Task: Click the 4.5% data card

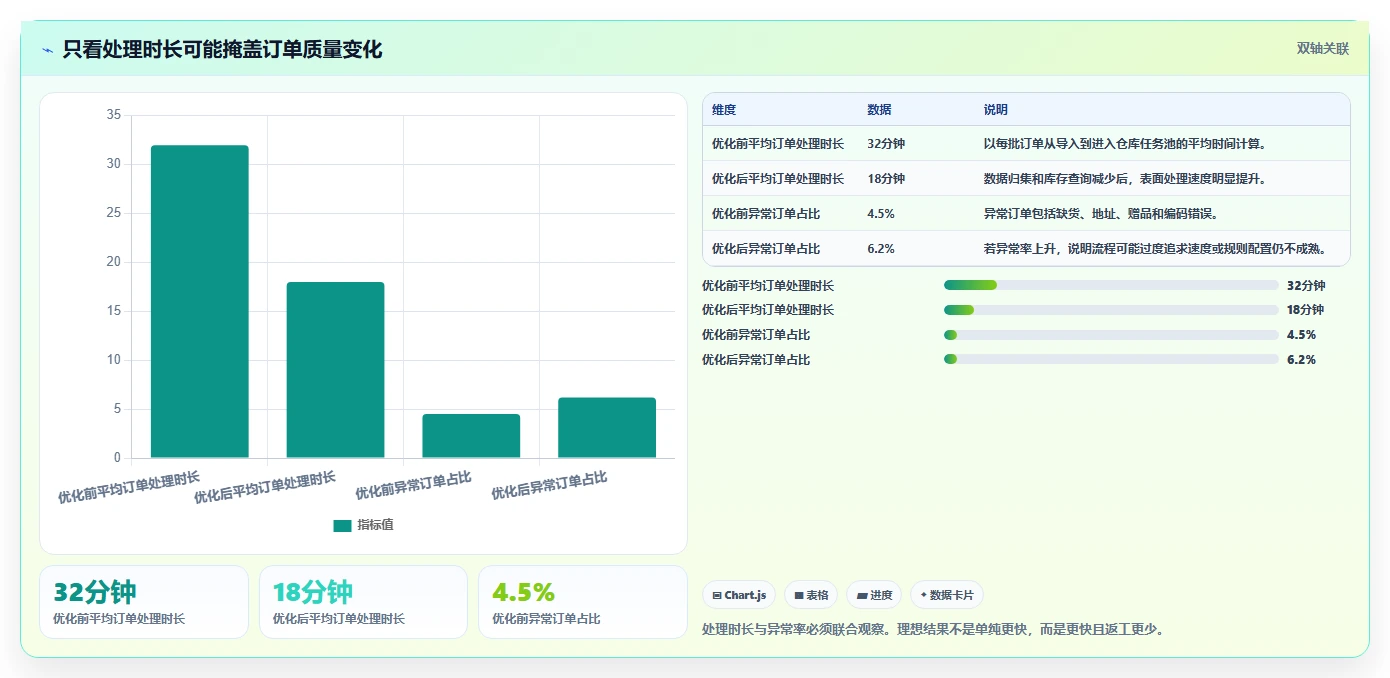Action: click(x=583, y=602)
